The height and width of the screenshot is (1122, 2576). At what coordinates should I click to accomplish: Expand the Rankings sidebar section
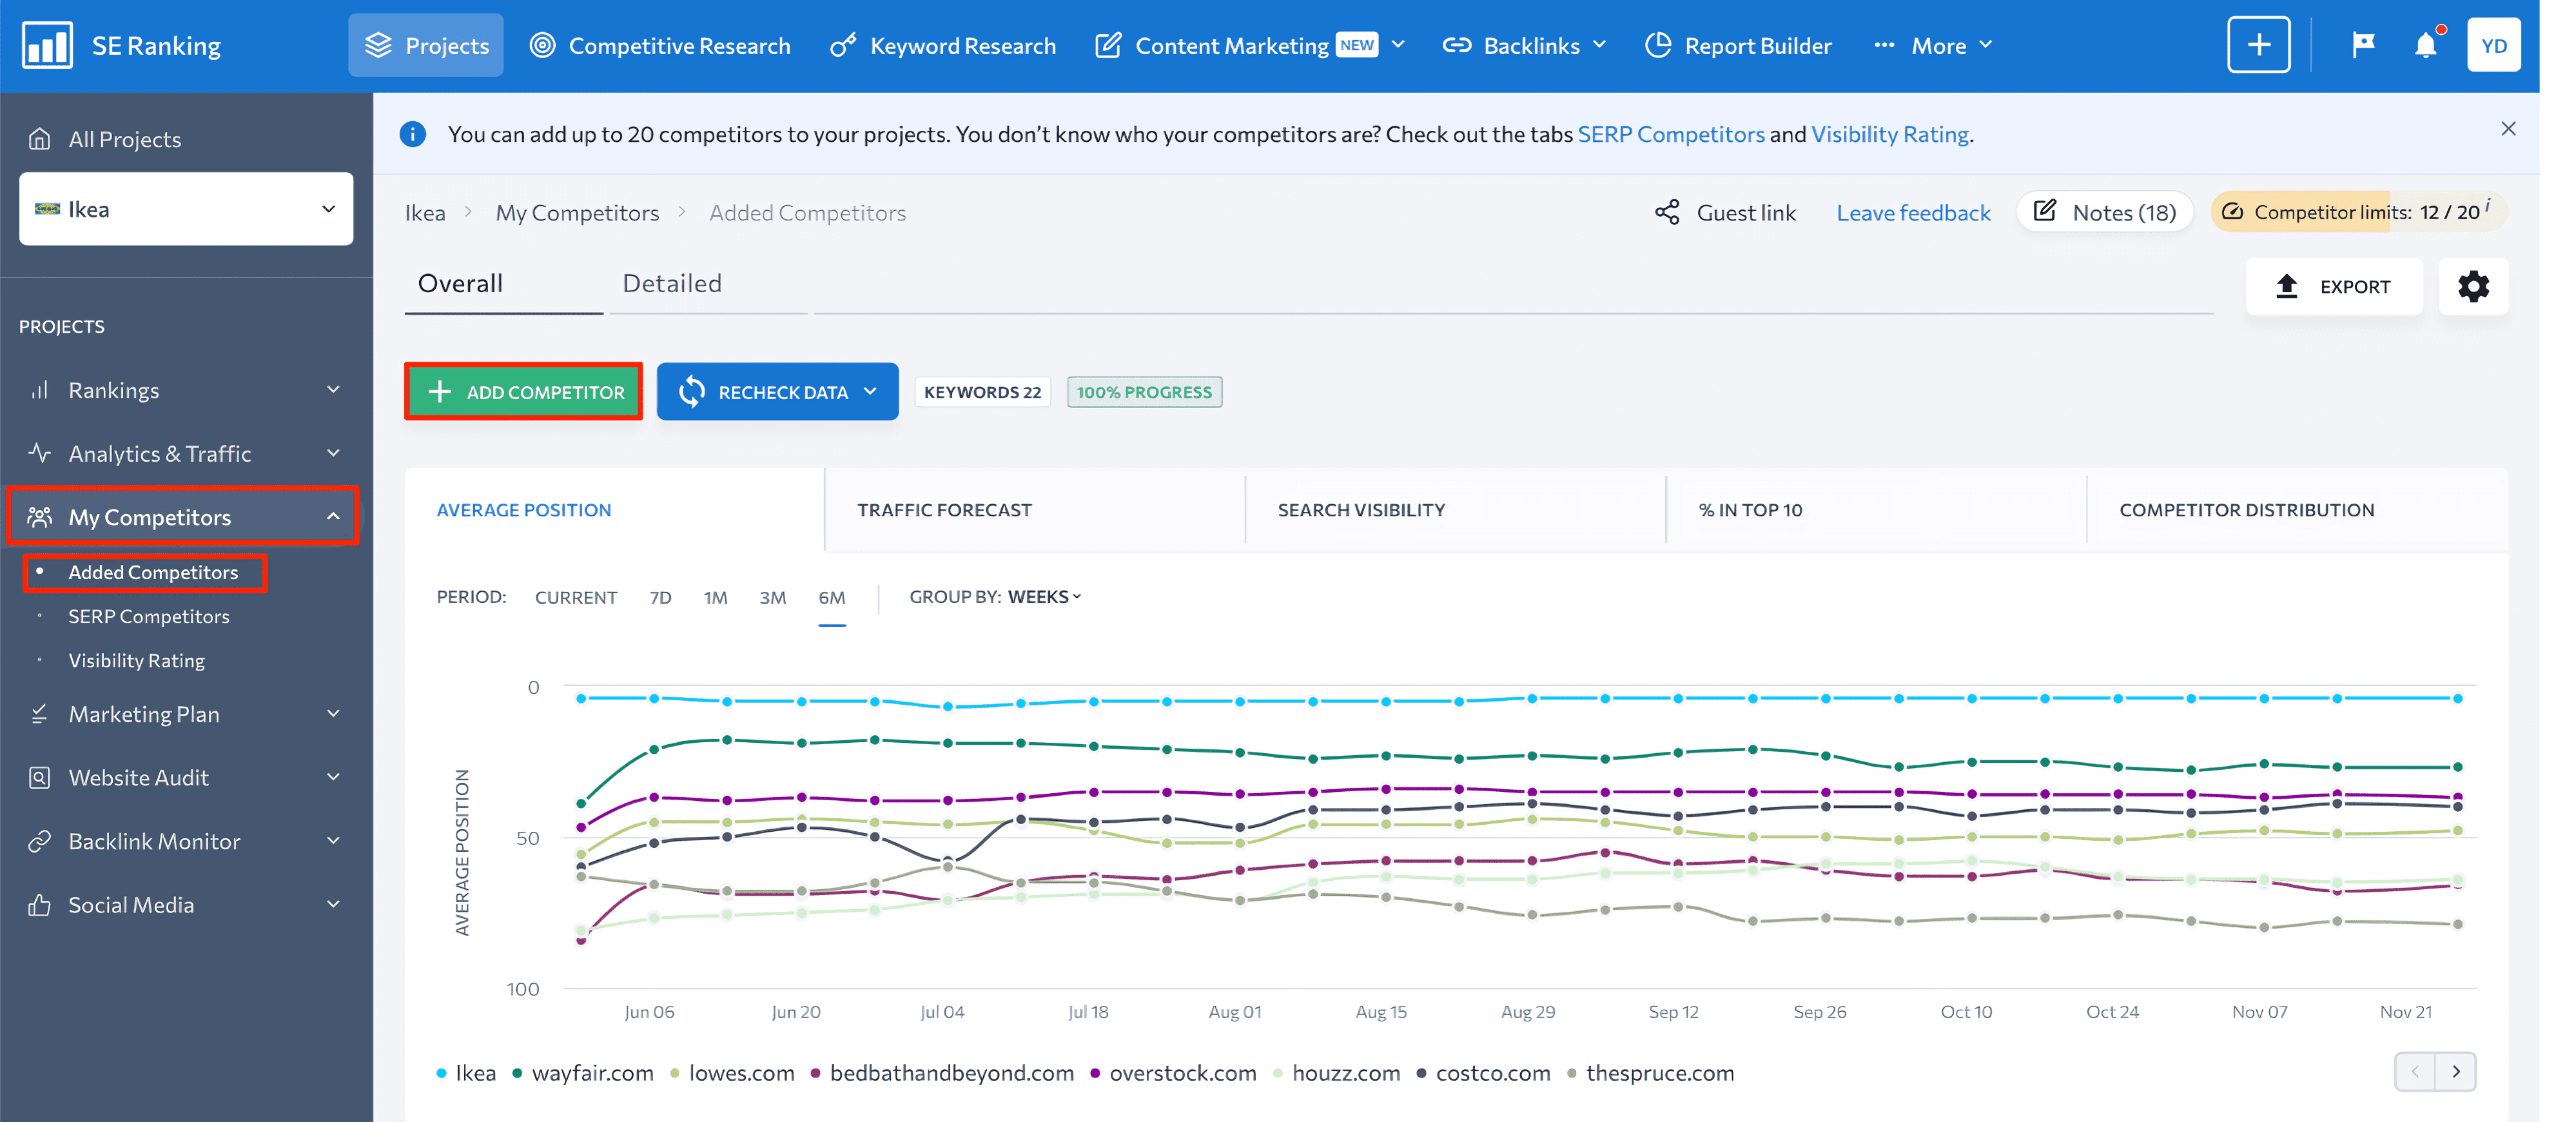[186, 390]
